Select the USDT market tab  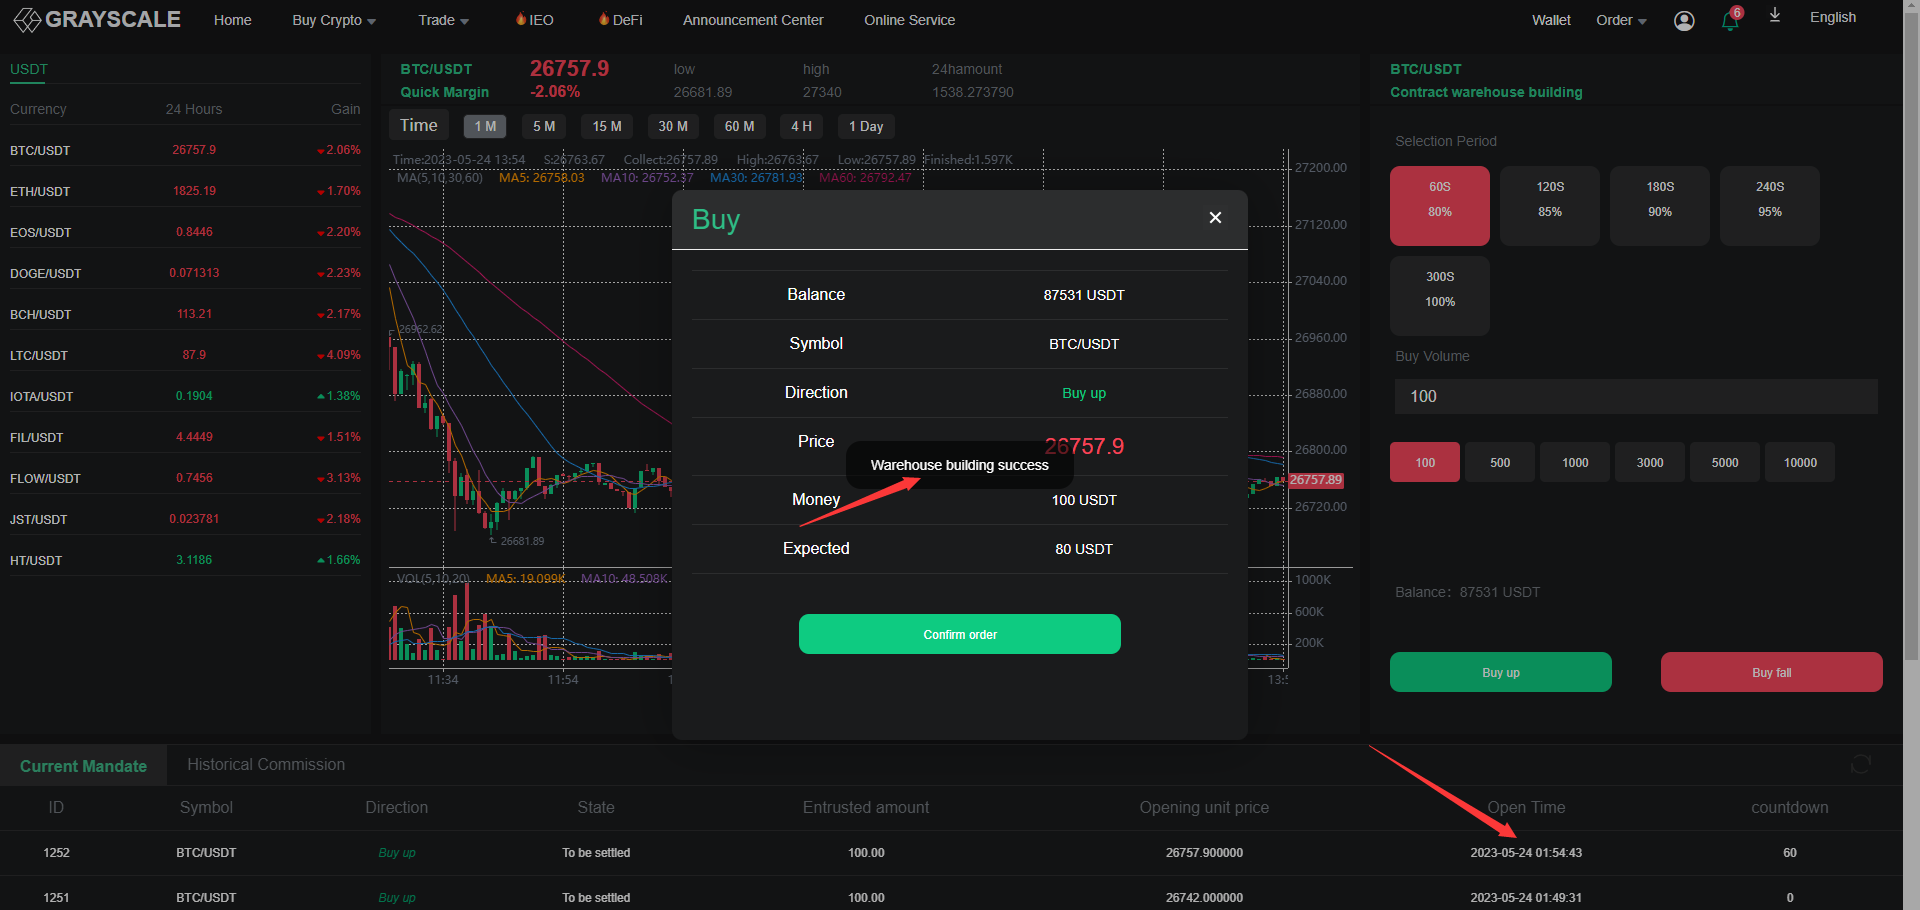click(29, 69)
